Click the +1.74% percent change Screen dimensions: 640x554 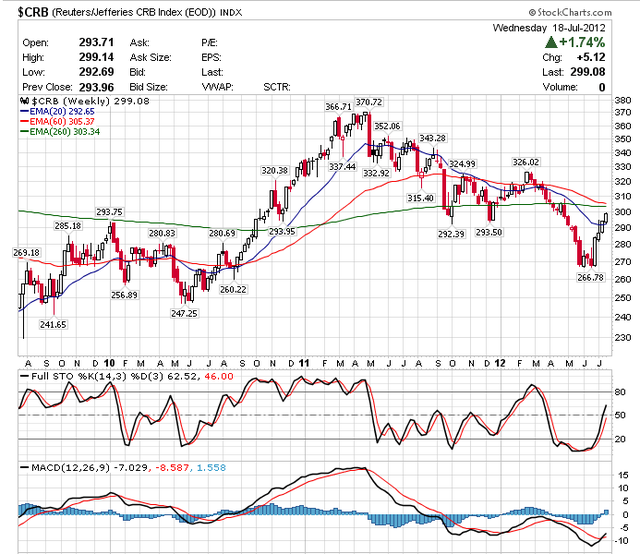point(582,42)
